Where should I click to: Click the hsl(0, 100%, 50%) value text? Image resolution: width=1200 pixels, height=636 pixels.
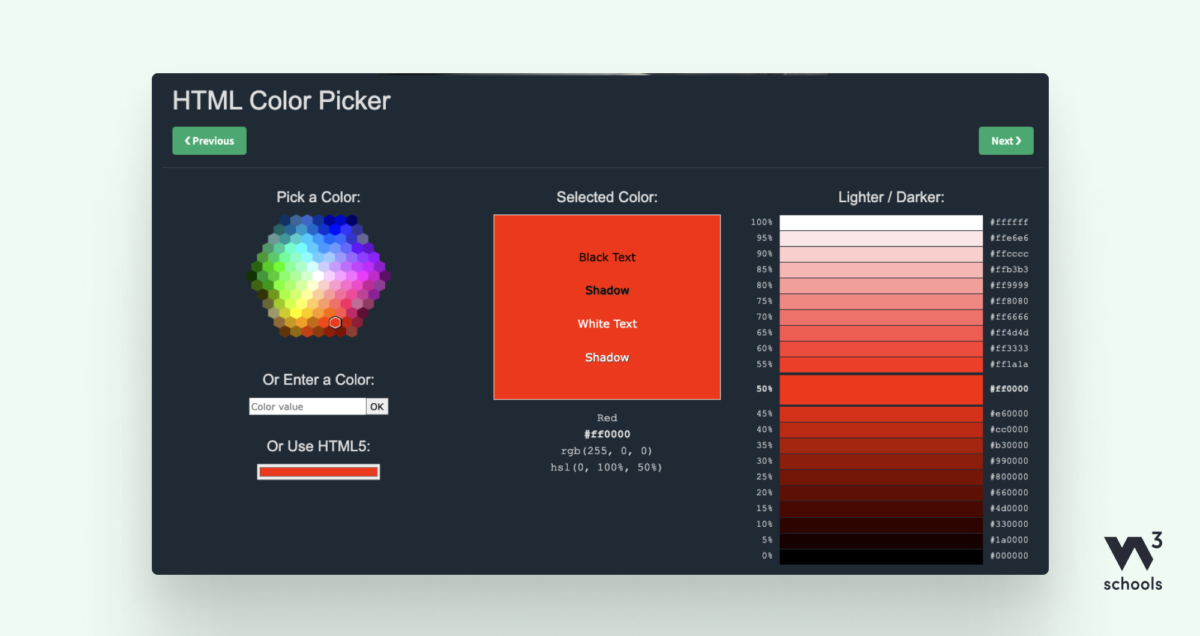606,467
